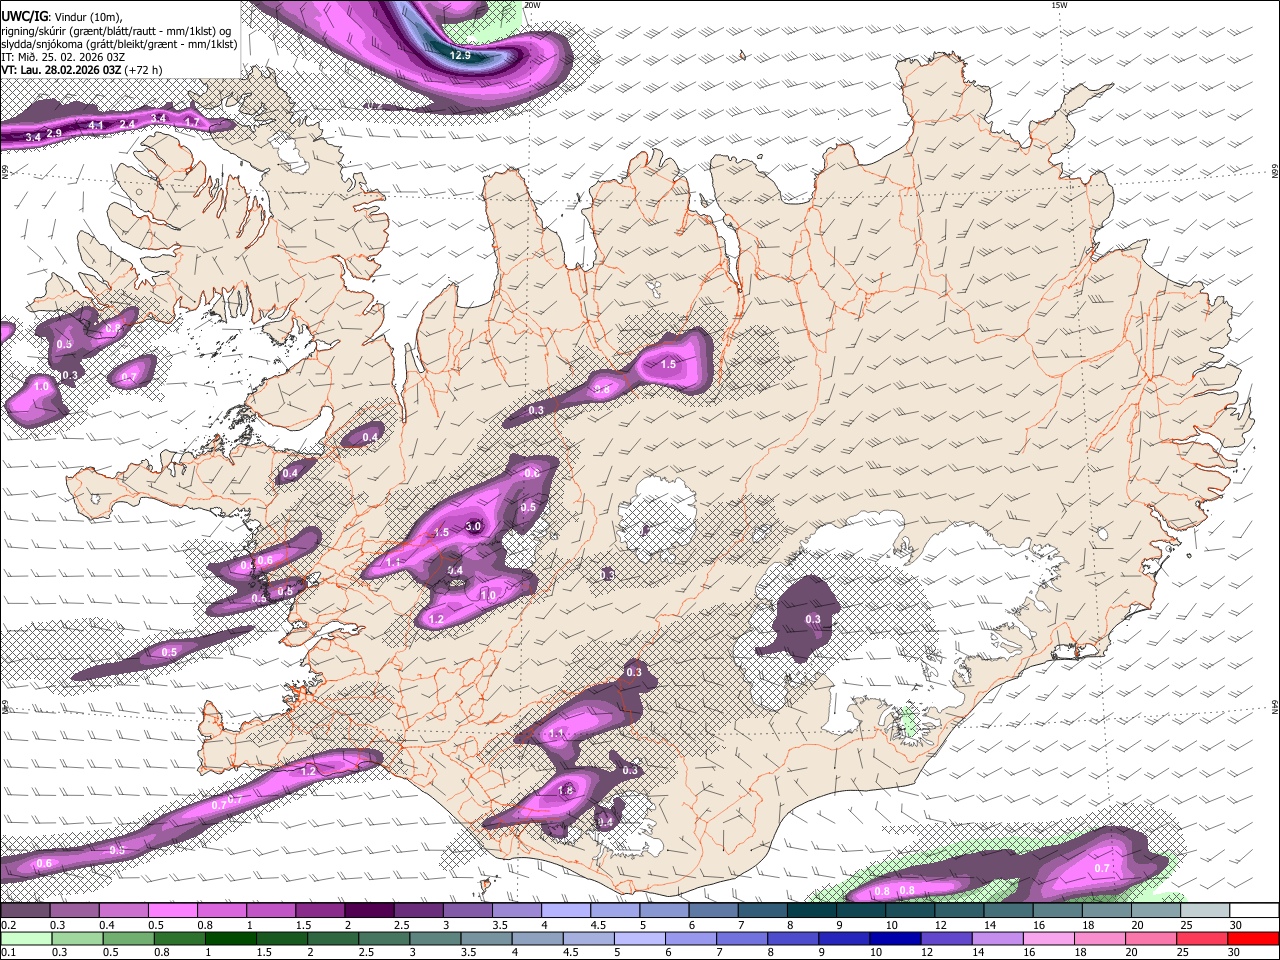Viewport: 1280px width, 960px height.
Task: Select the 3.0 precipitation value in west Iceland
Action: [474, 527]
